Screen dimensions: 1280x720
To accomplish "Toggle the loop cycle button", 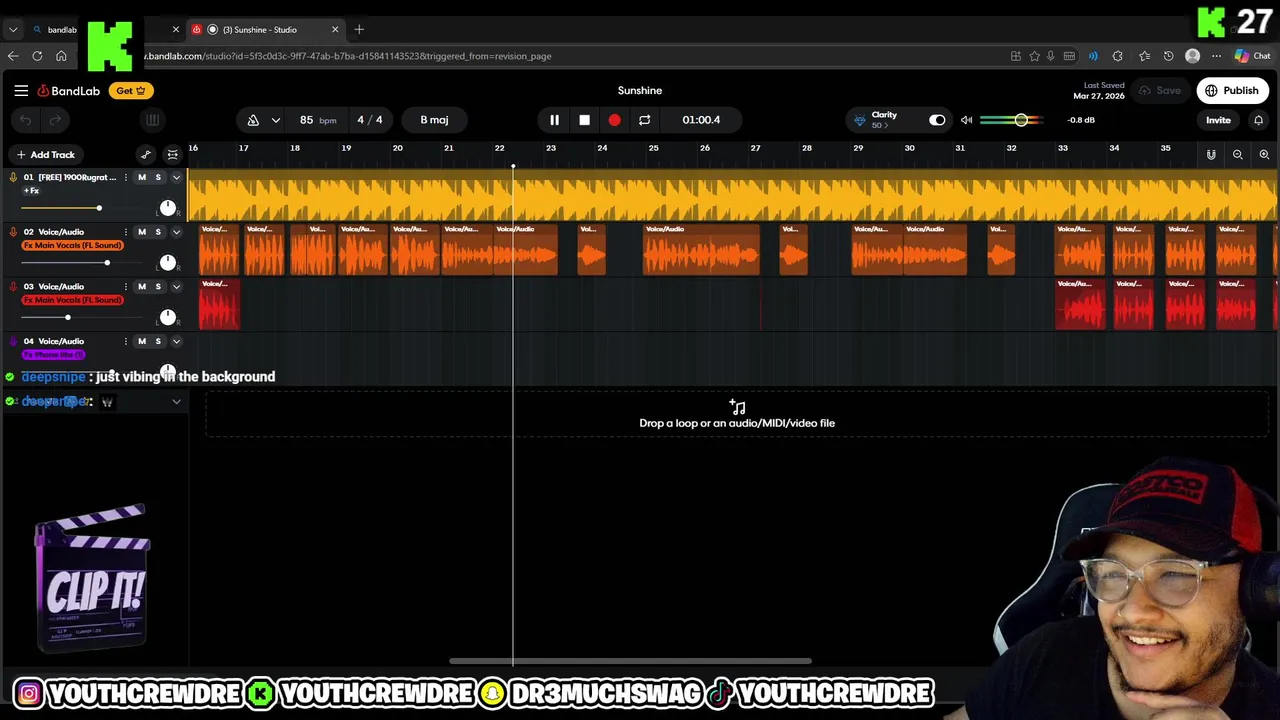I will coord(644,120).
